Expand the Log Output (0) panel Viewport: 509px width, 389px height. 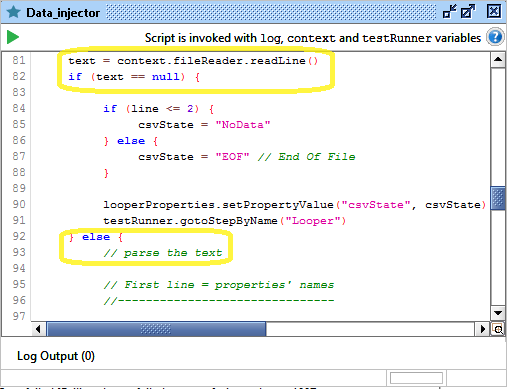click(56, 356)
